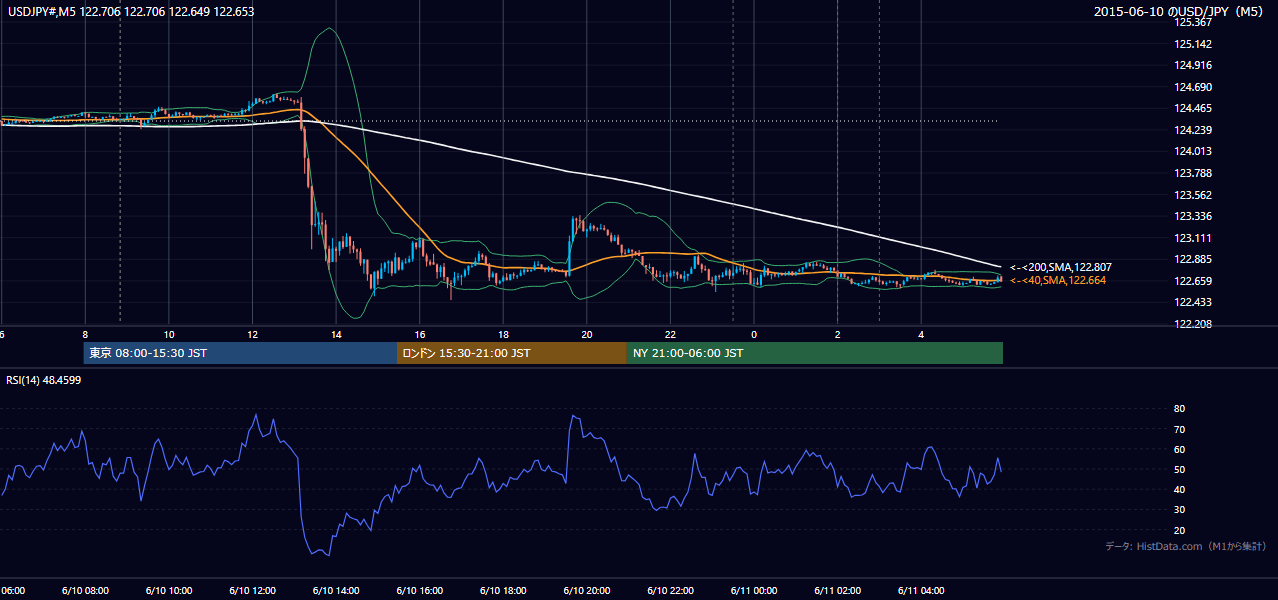Viewport: 1278px width, 600px height.
Task: Click hour tick 22 under price chart
Action: (x=671, y=334)
